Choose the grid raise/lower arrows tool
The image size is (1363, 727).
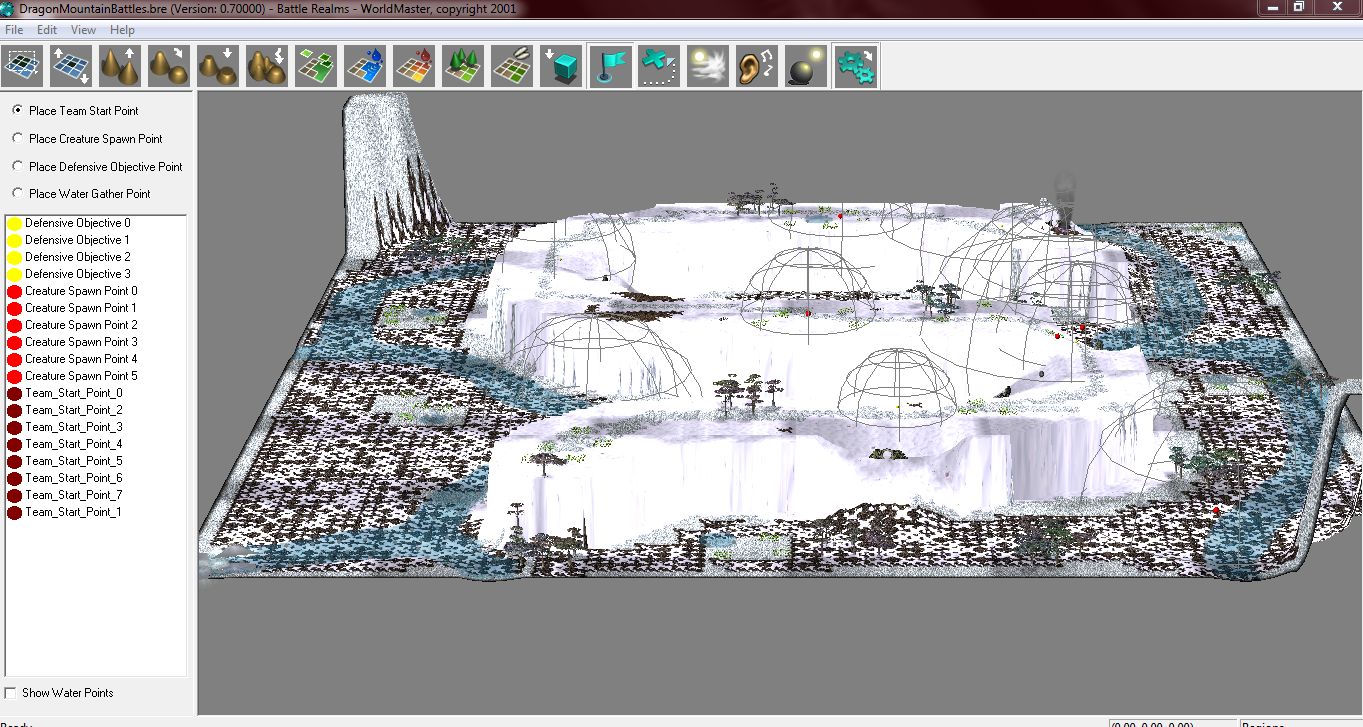click(x=71, y=66)
